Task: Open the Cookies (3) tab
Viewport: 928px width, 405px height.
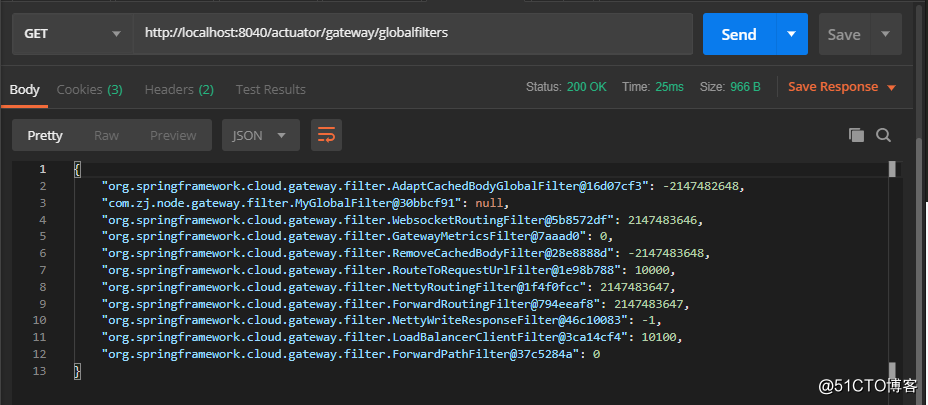Action: pos(89,90)
